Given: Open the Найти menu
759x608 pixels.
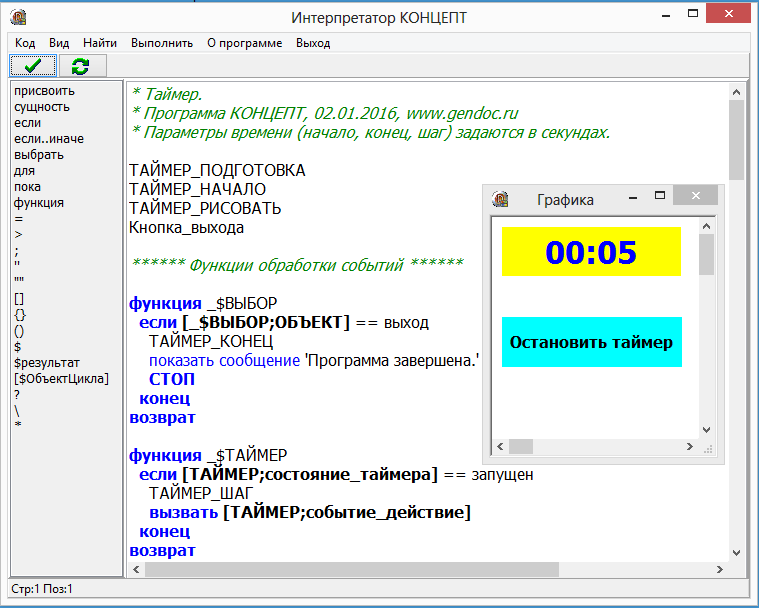Looking at the screenshot, I should [100, 43].
